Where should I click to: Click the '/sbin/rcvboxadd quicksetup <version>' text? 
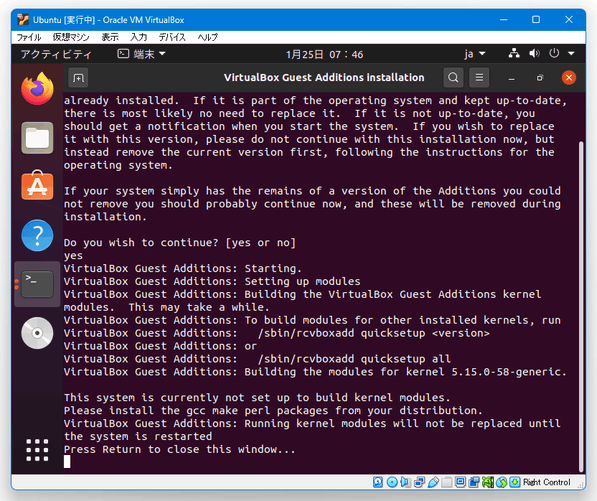coord(374,333)
